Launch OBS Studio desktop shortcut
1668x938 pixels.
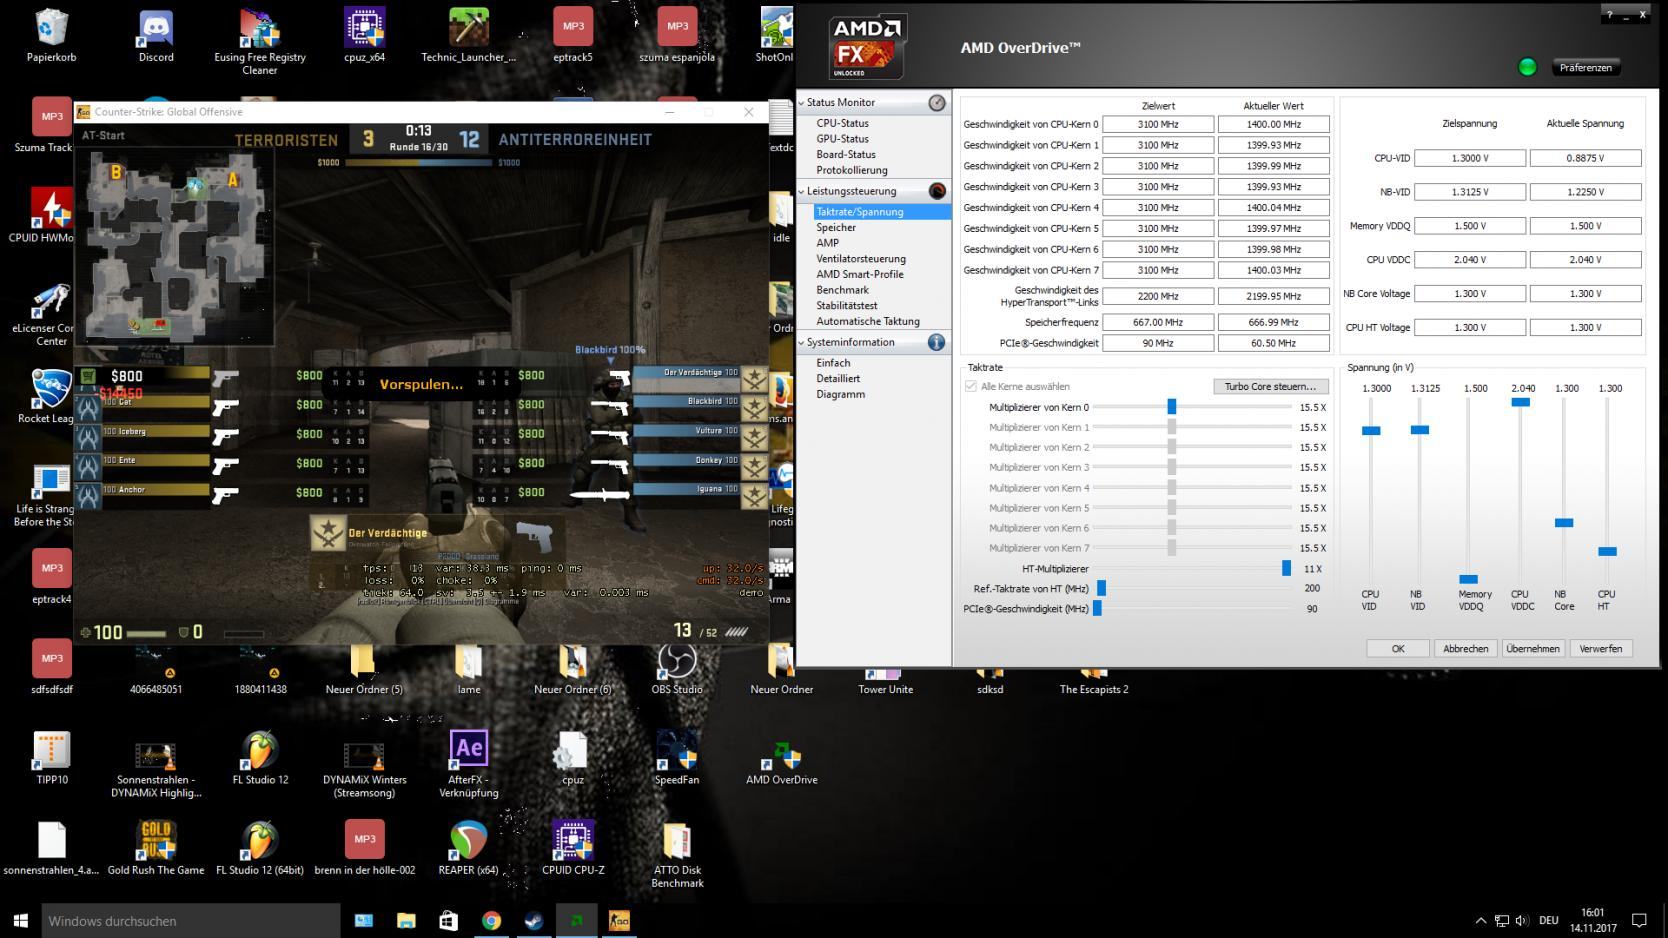click(677, 668)
